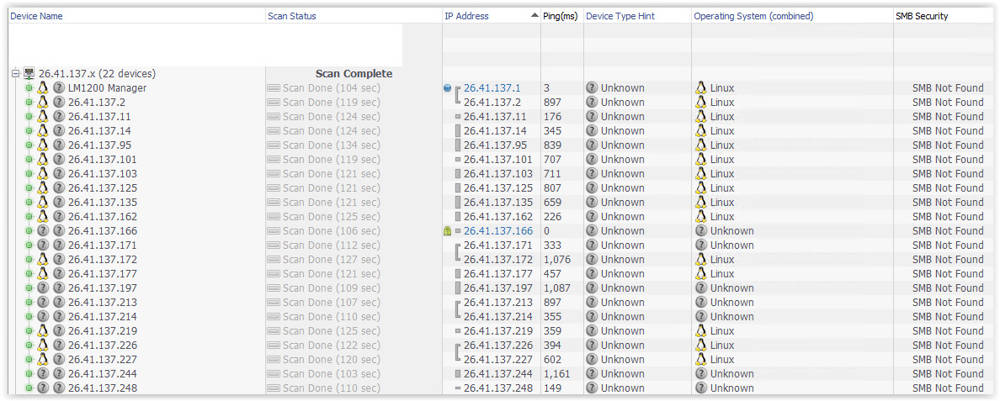Sort by the Device Name column header

pyautogui.click(x=36, y=16)
